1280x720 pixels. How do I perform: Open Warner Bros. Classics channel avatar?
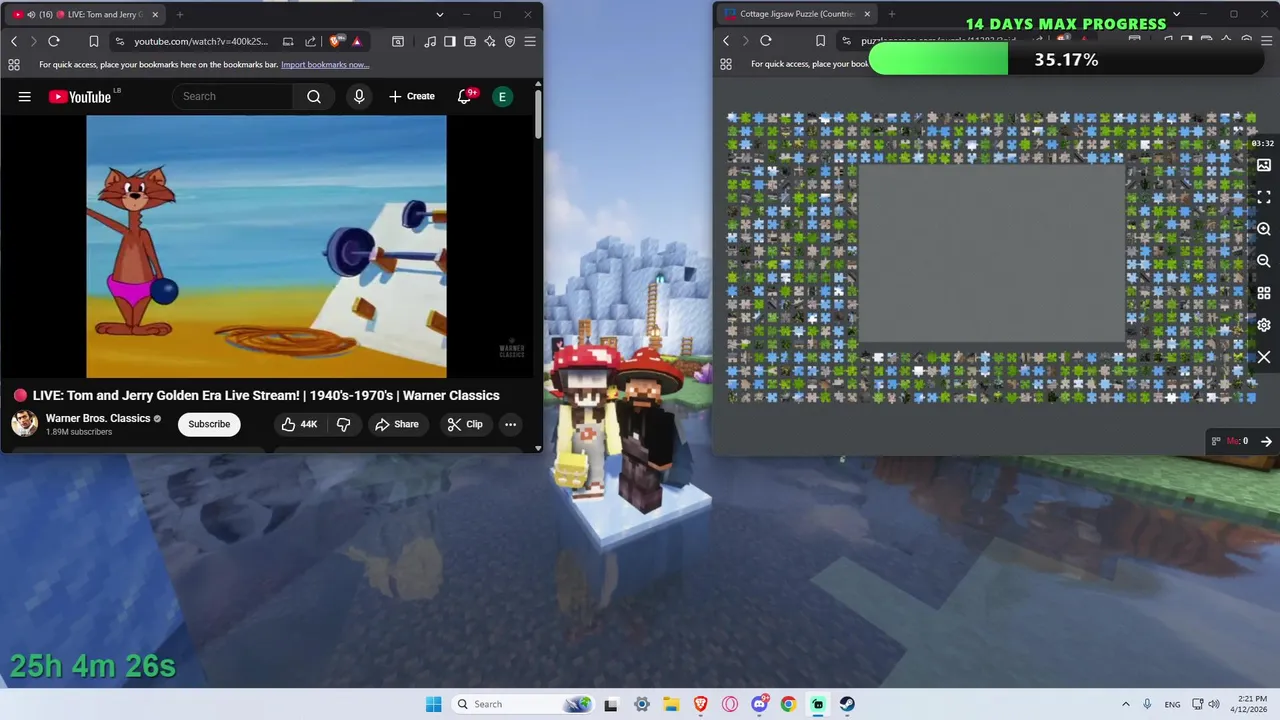tap(25, 424)
